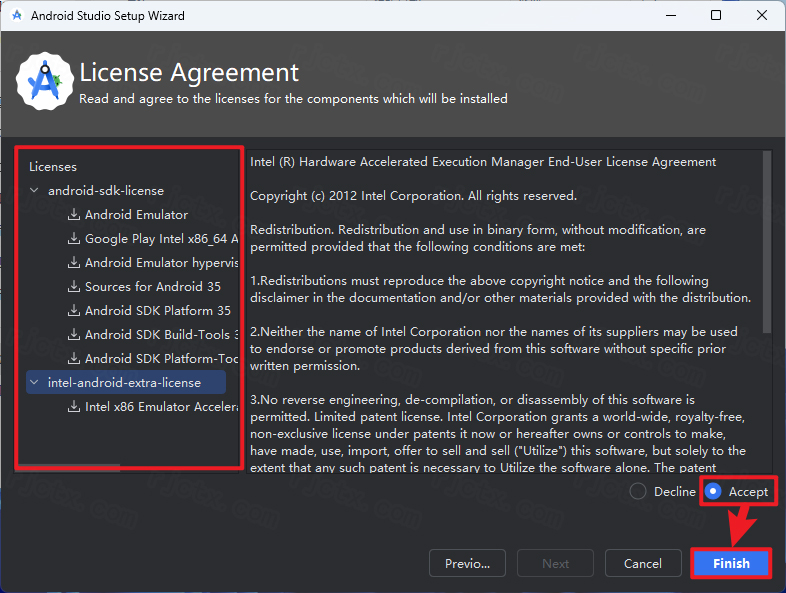Select android-sdk-license in the Licenses tree
This screenshot has width=786, height=593.
tap(106, 190)
